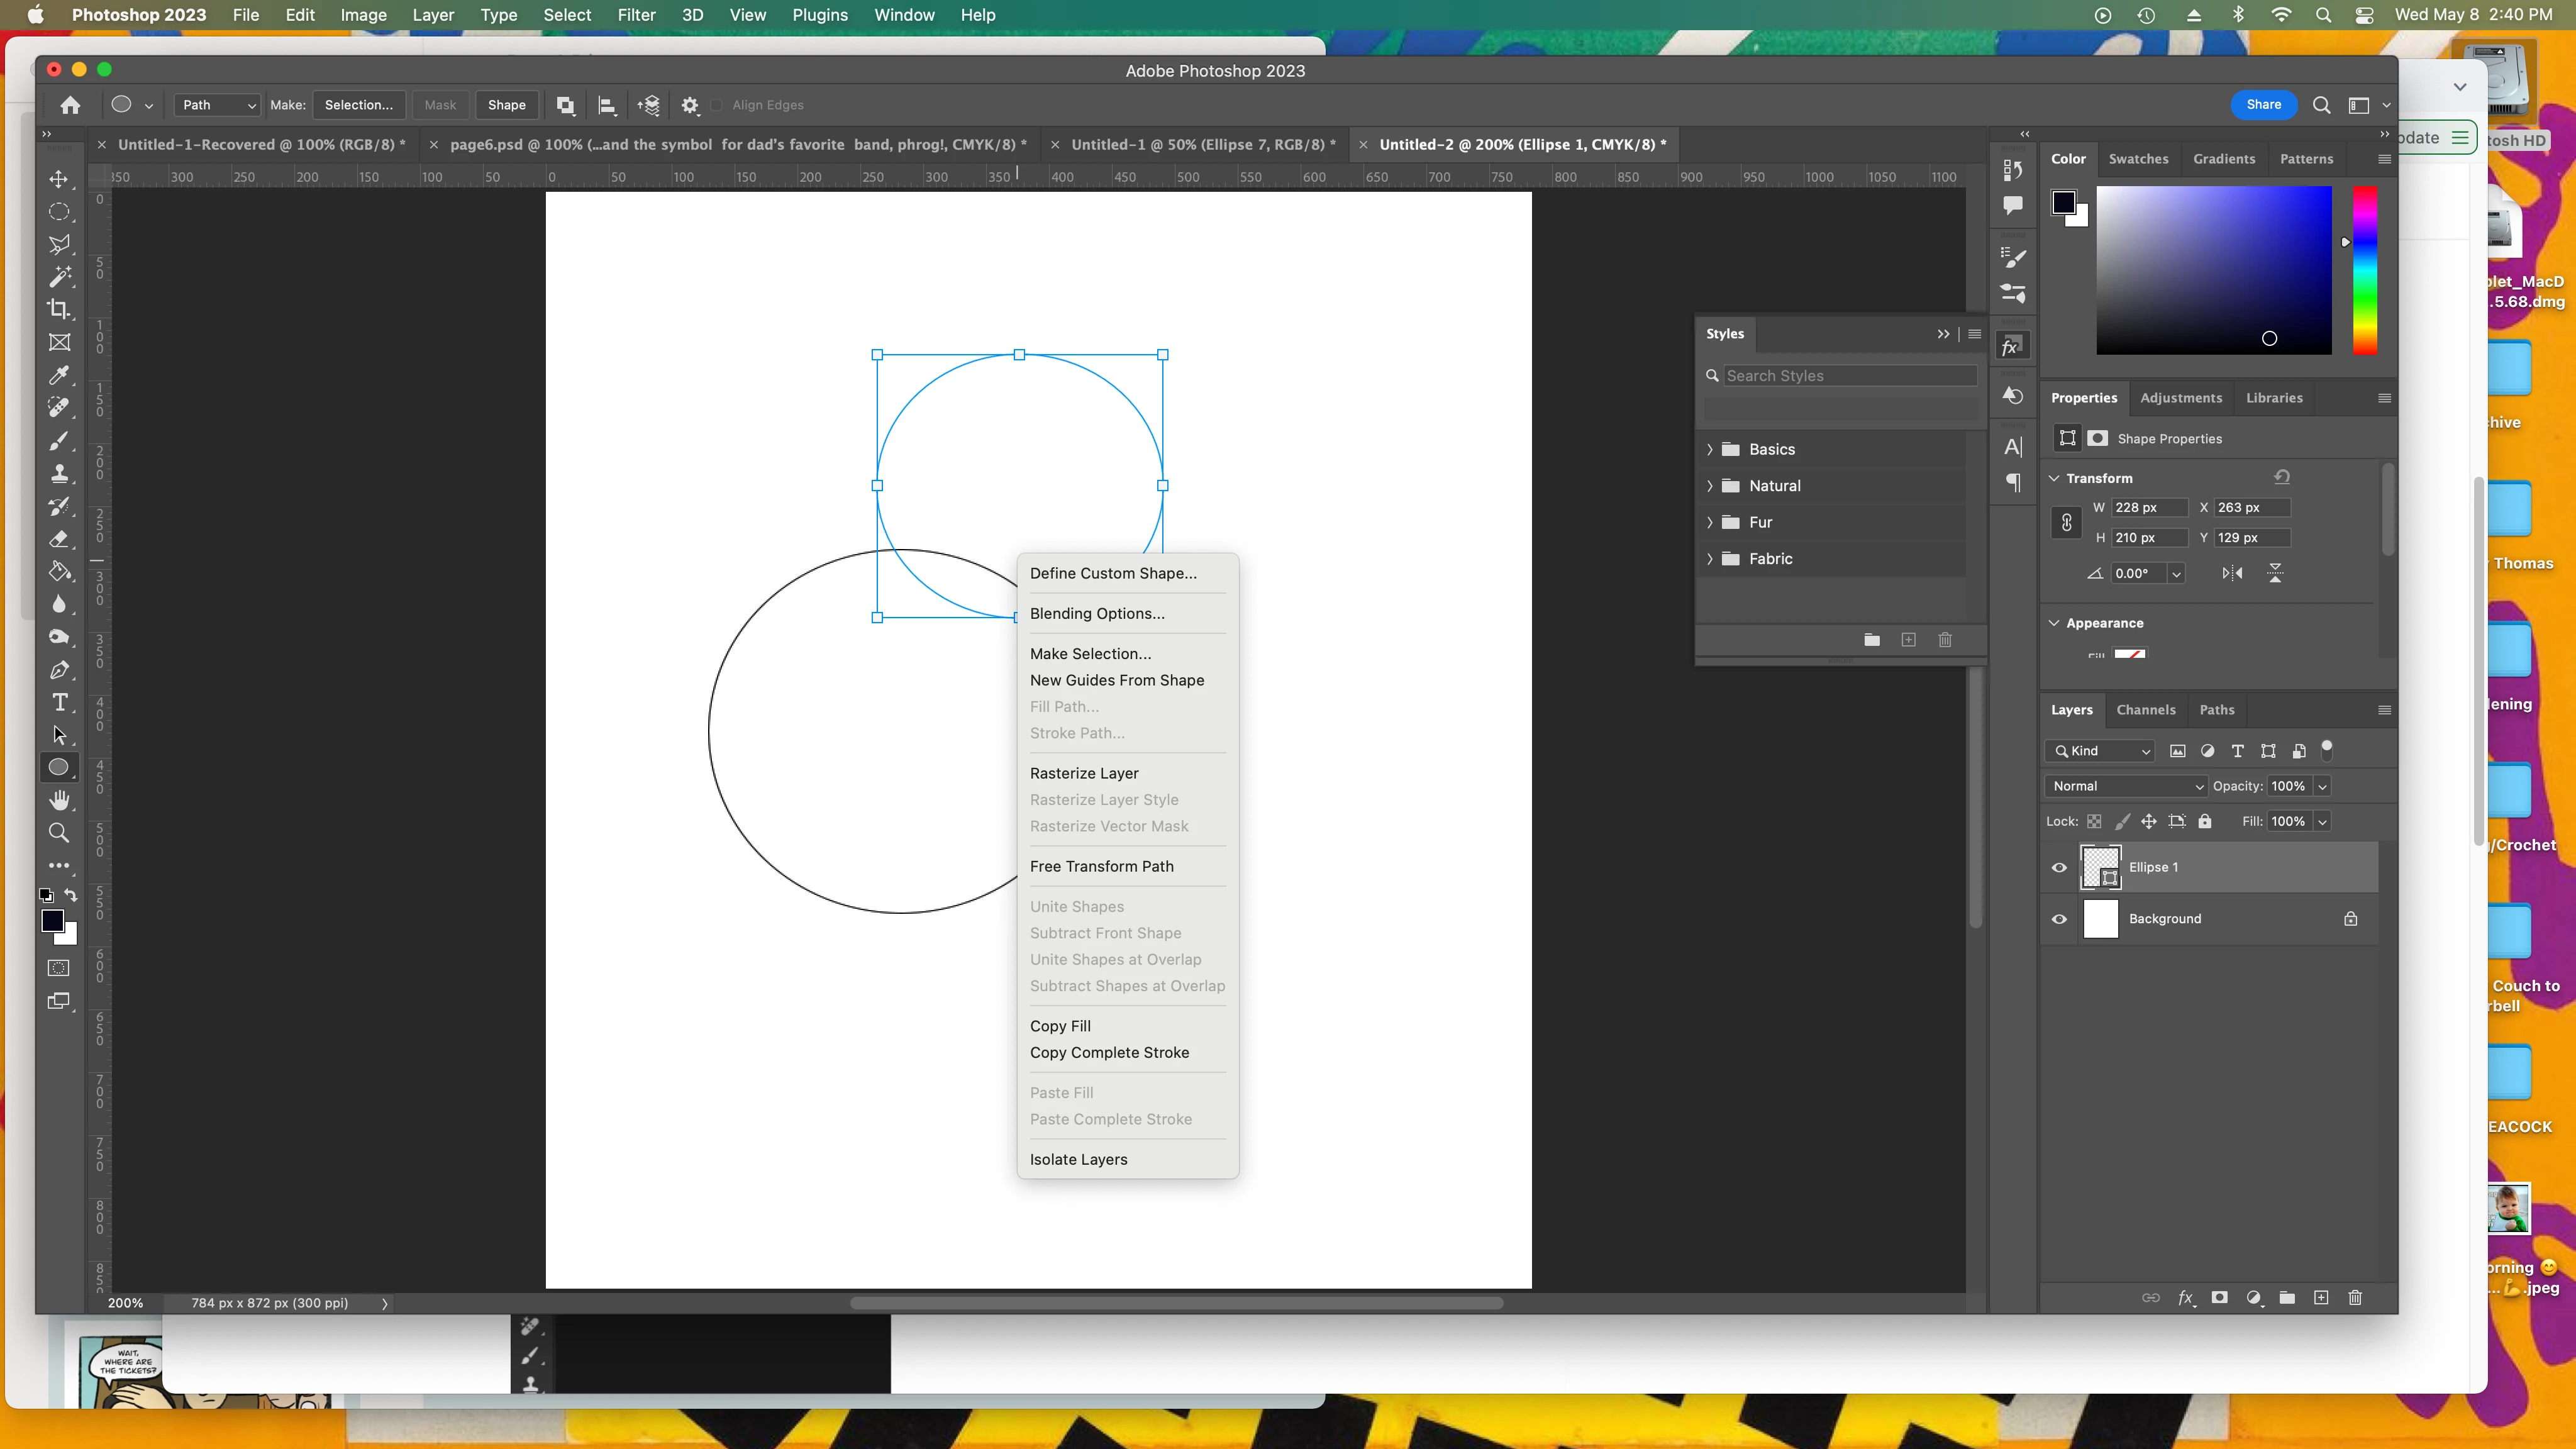Toggle link width and height proportions
The width and height of the screenshot is (2576, 1449).
(2066, 522)
